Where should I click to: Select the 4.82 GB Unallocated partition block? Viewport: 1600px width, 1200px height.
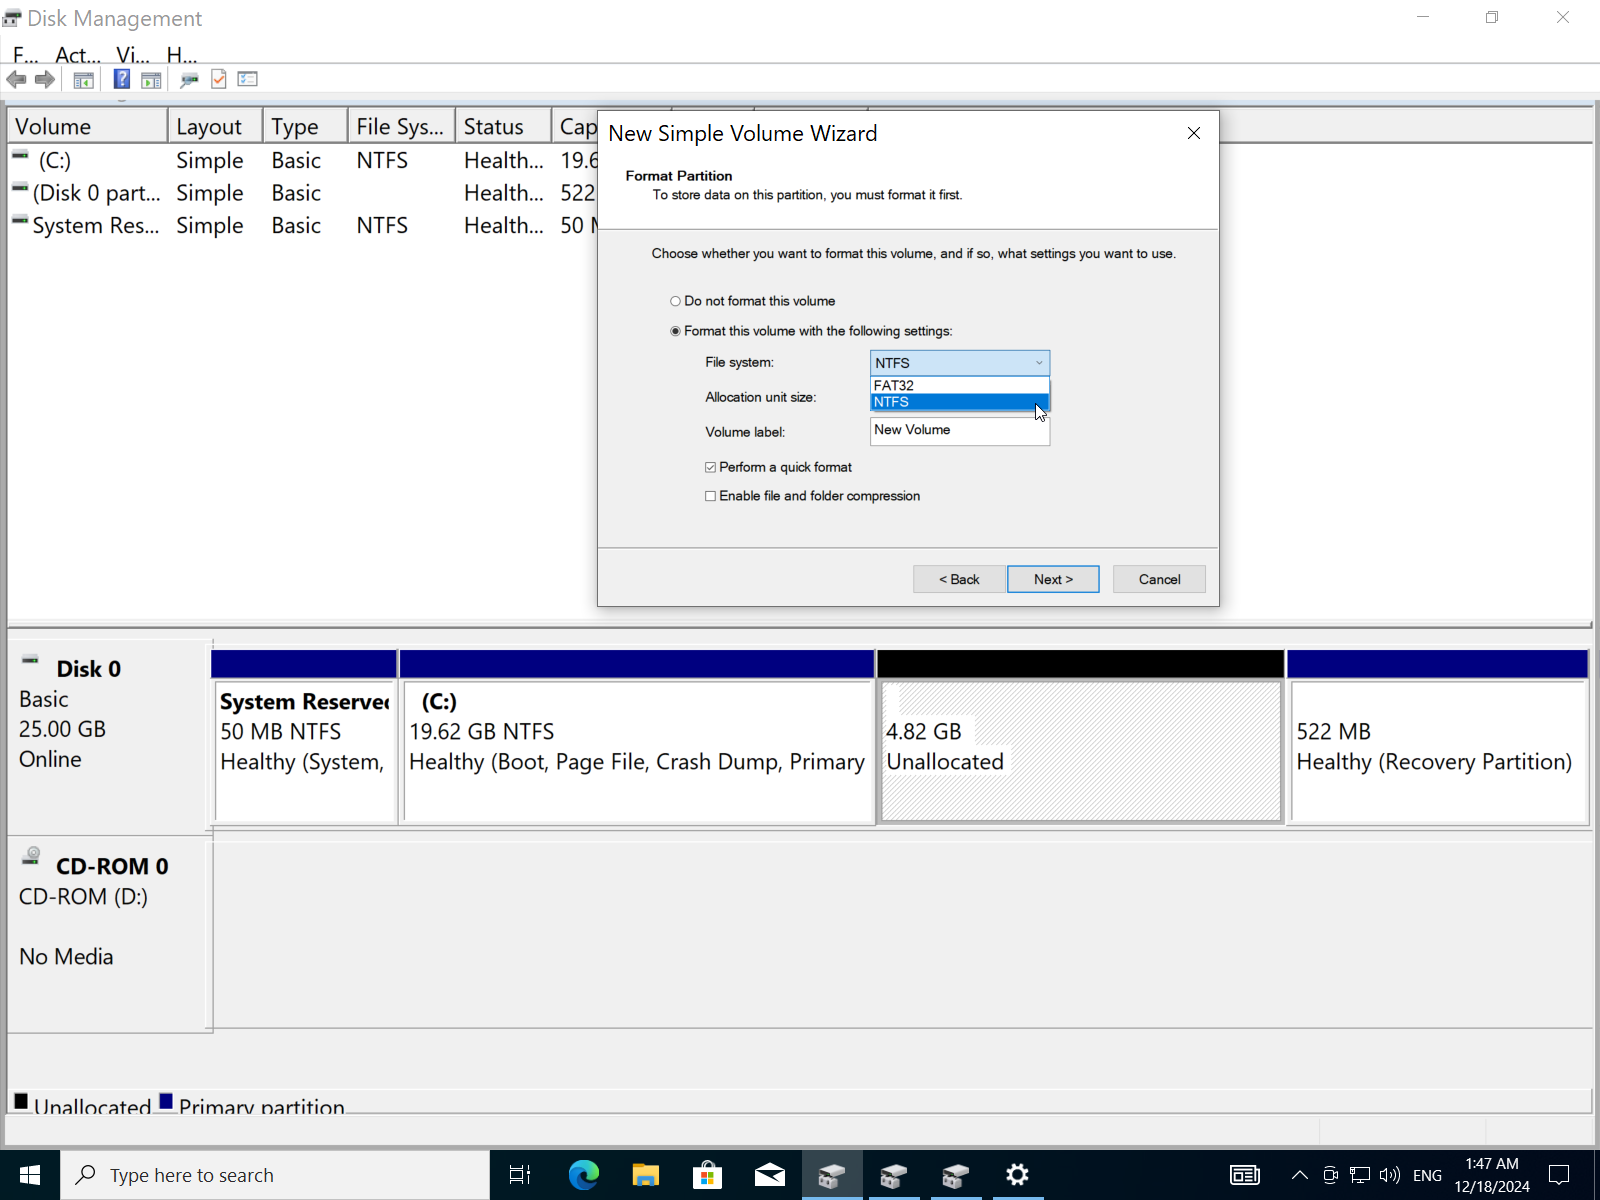coord(1080,750)
